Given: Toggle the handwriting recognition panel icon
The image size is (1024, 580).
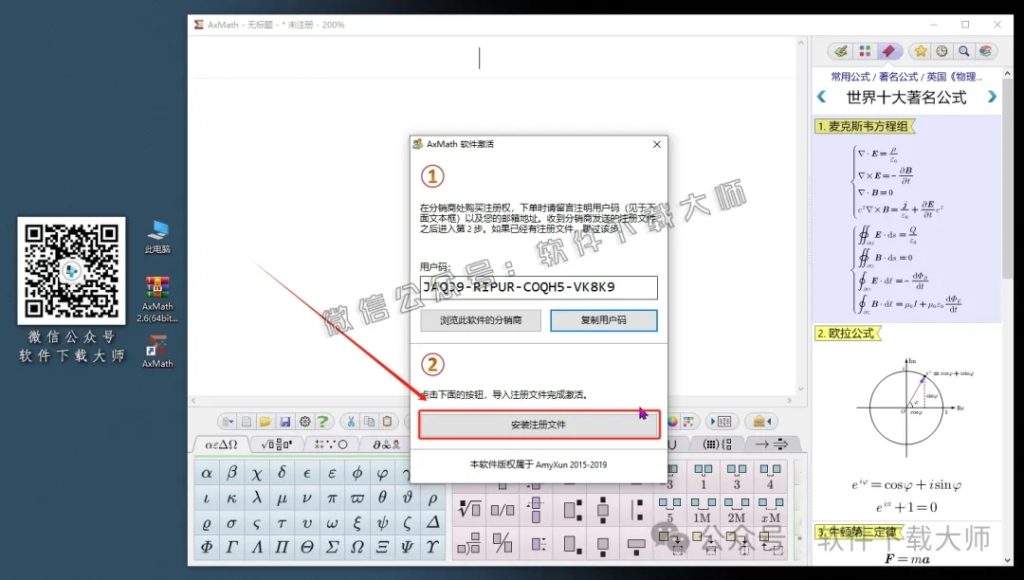Looking at the screenshot, I should (x=842, y=50).
